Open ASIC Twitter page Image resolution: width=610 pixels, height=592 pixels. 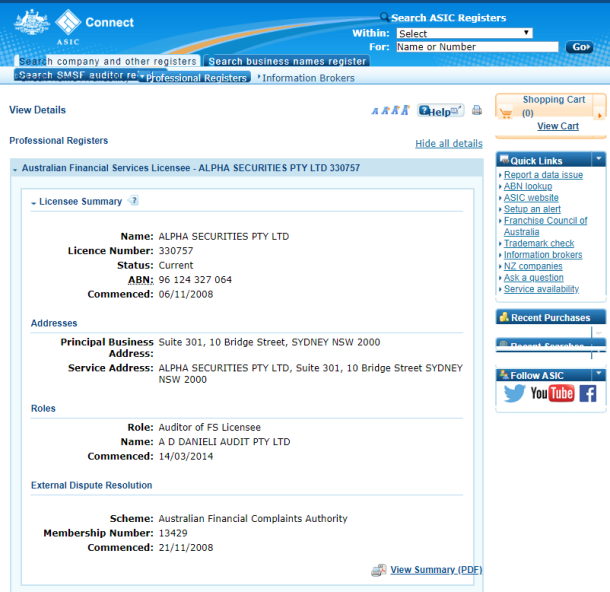[x=514, y=393]
